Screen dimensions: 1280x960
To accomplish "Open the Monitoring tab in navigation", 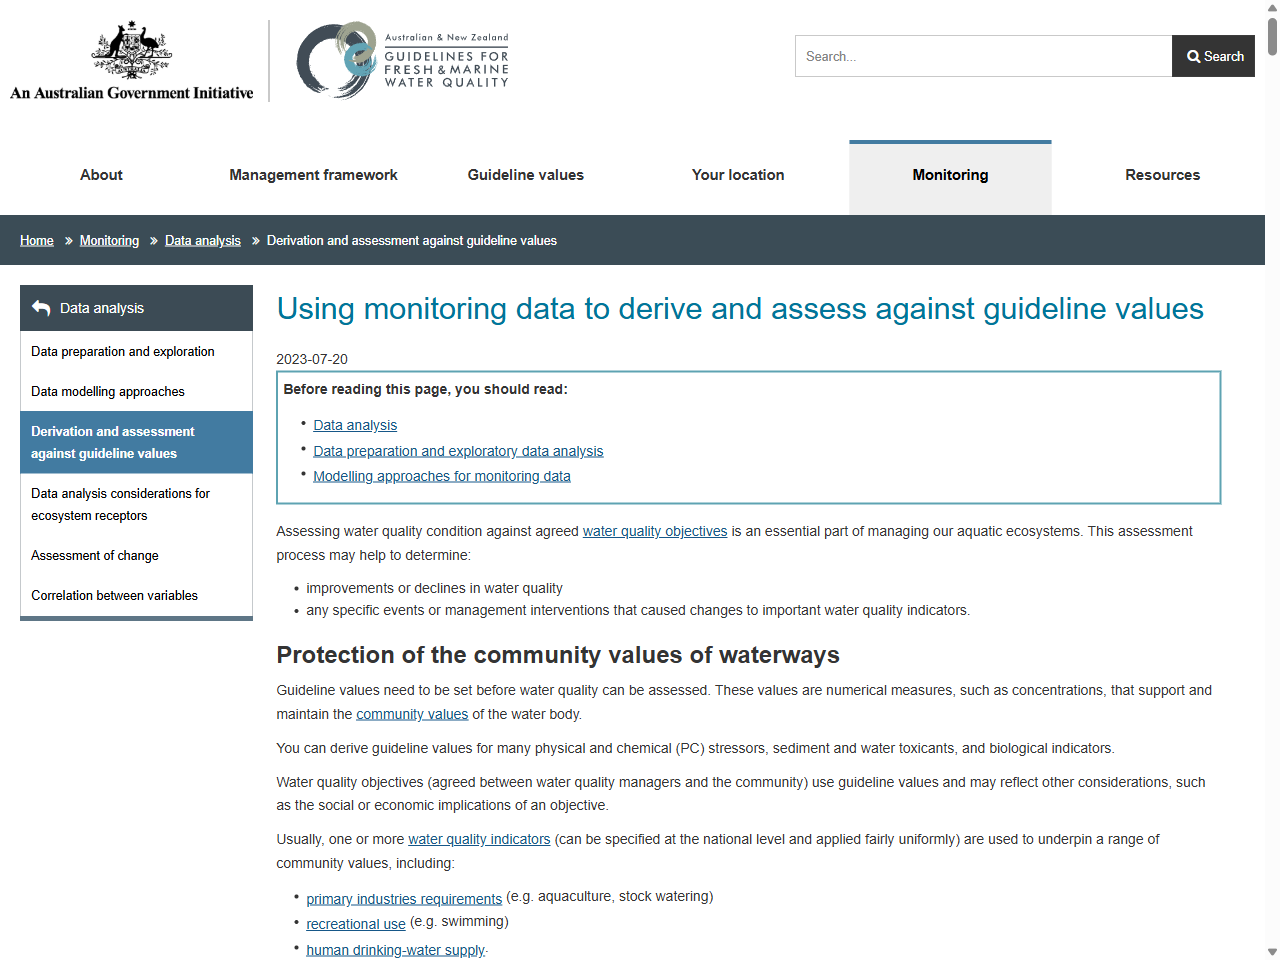I will (949, 175).
